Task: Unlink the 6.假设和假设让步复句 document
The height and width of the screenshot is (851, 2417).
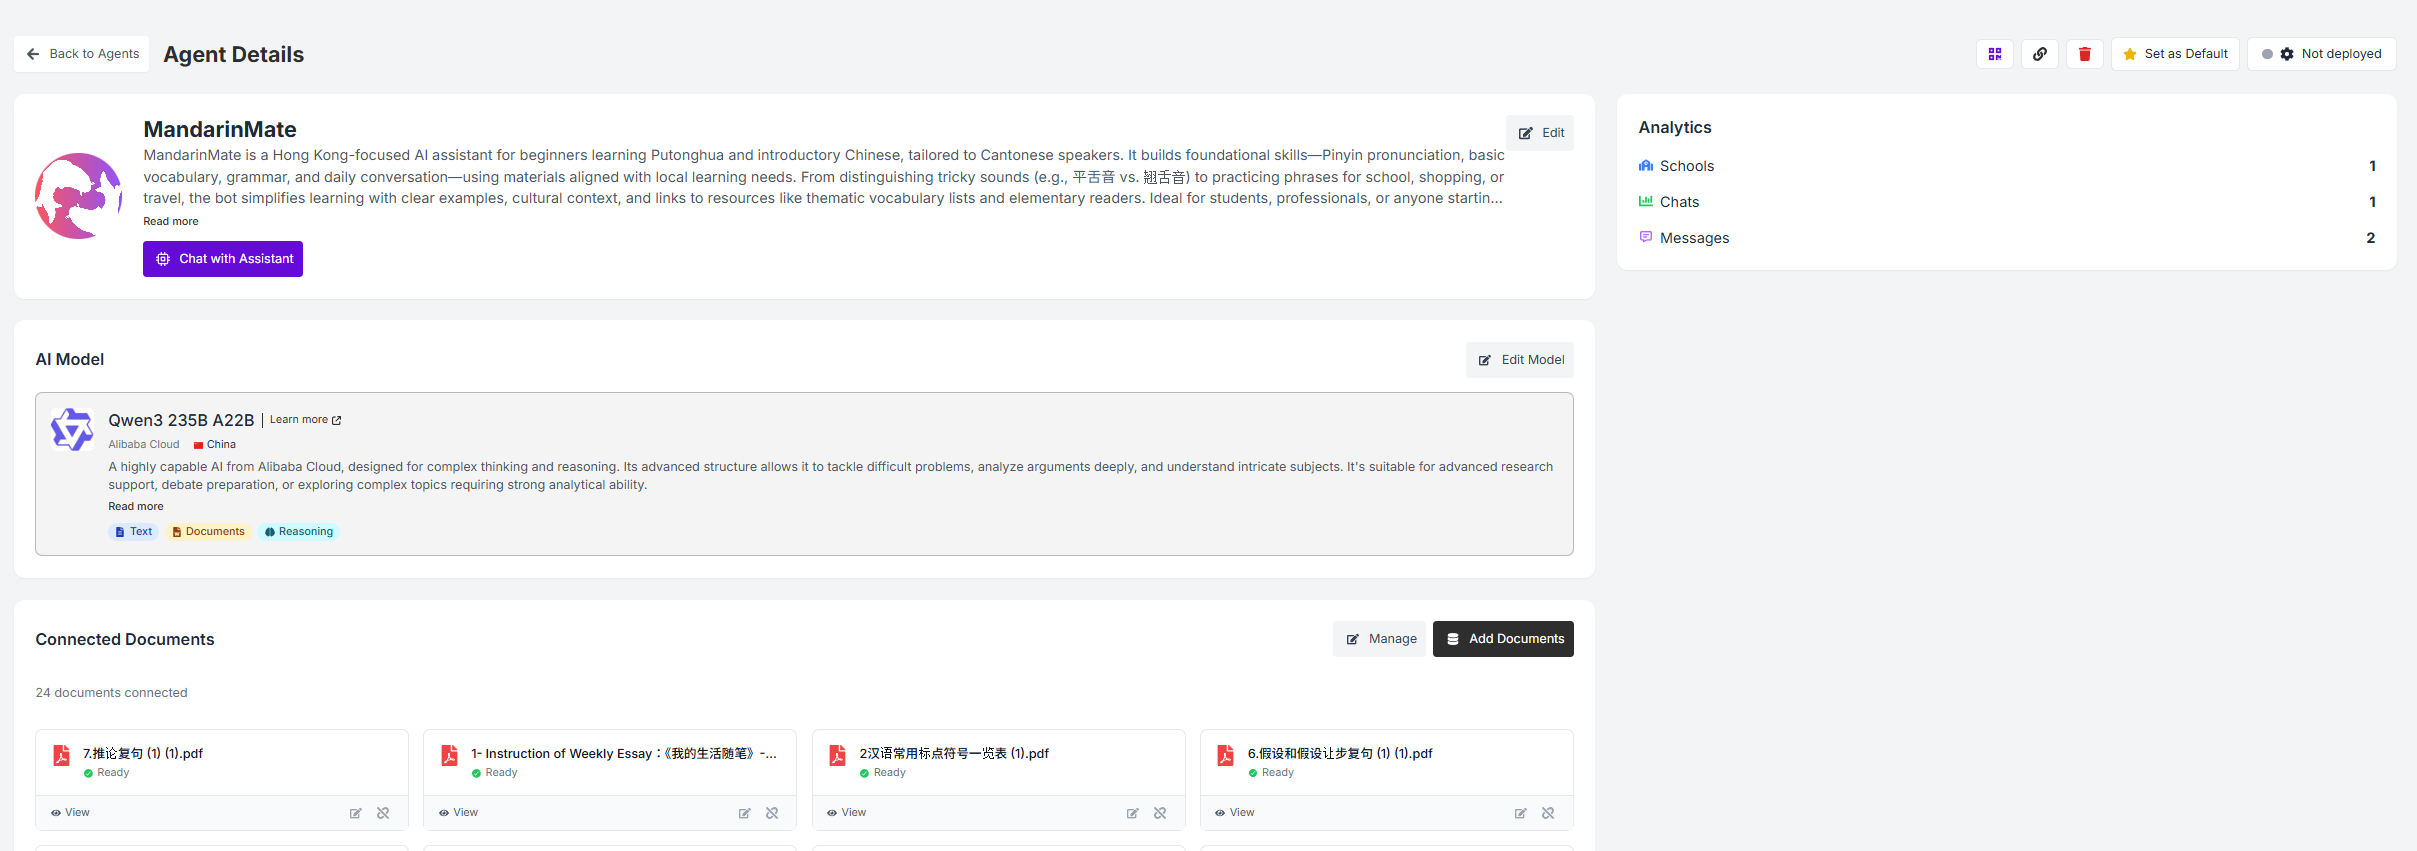Action: pos(1548,813)
